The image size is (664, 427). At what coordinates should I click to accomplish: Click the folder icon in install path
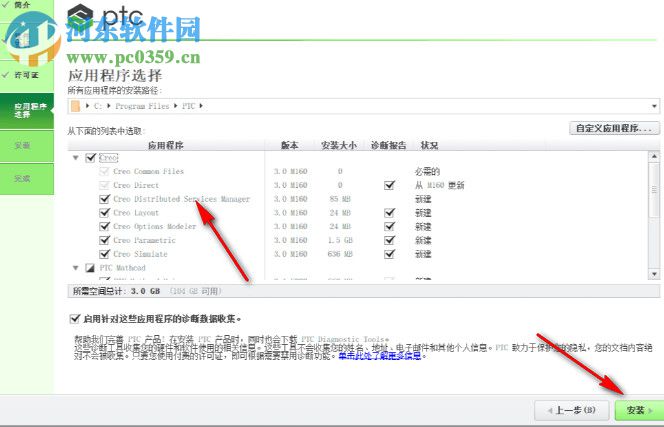pos(75,106)
